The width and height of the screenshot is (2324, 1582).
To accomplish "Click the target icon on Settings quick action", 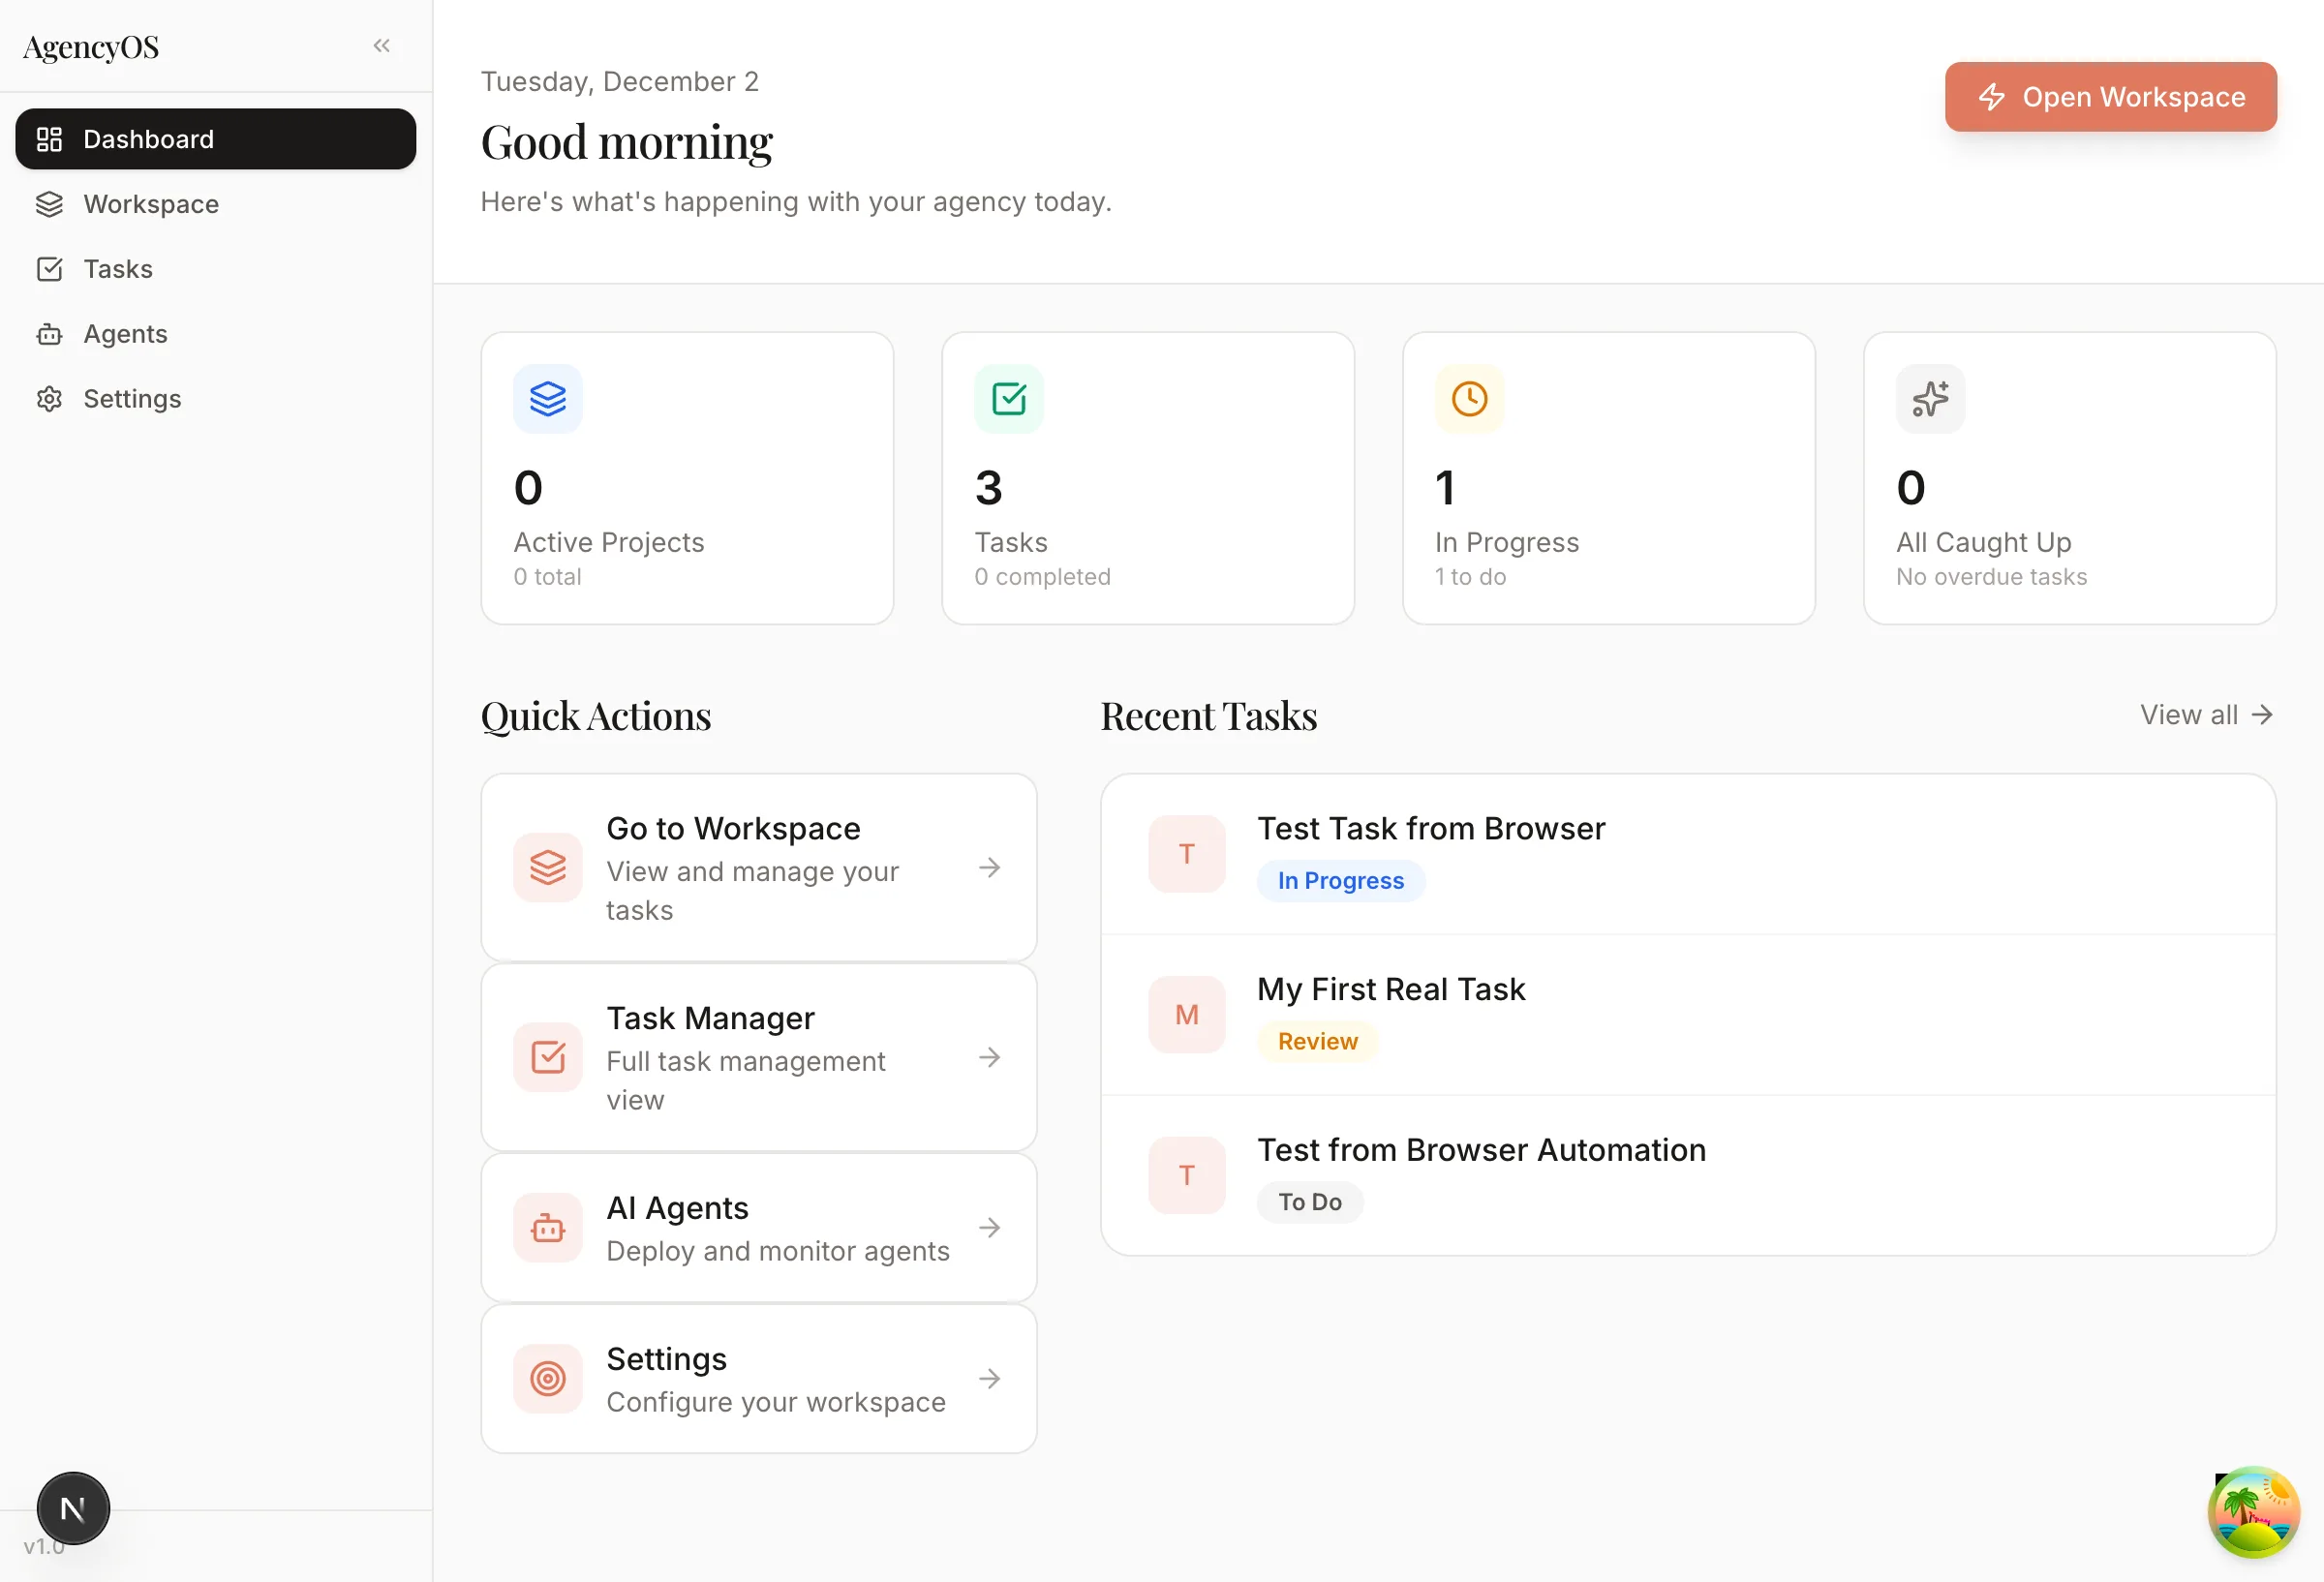I will point(547,1378).
